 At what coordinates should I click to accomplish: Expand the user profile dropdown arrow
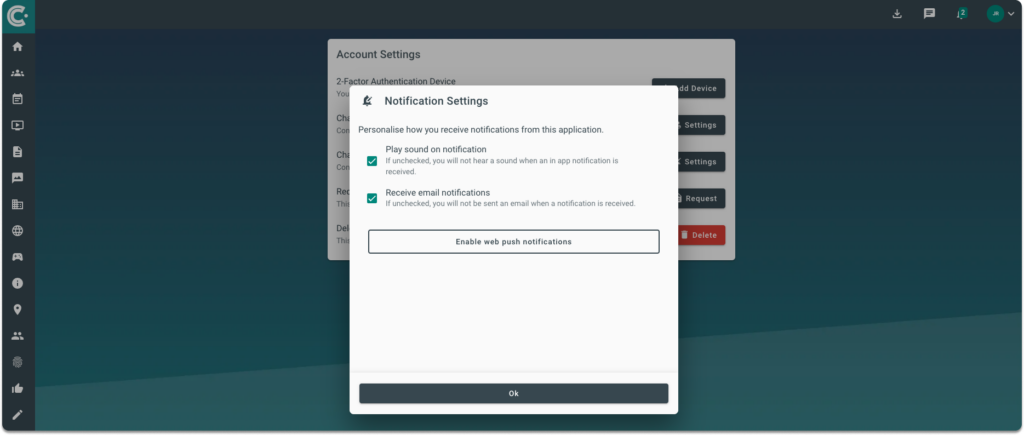coord(1011,14)
